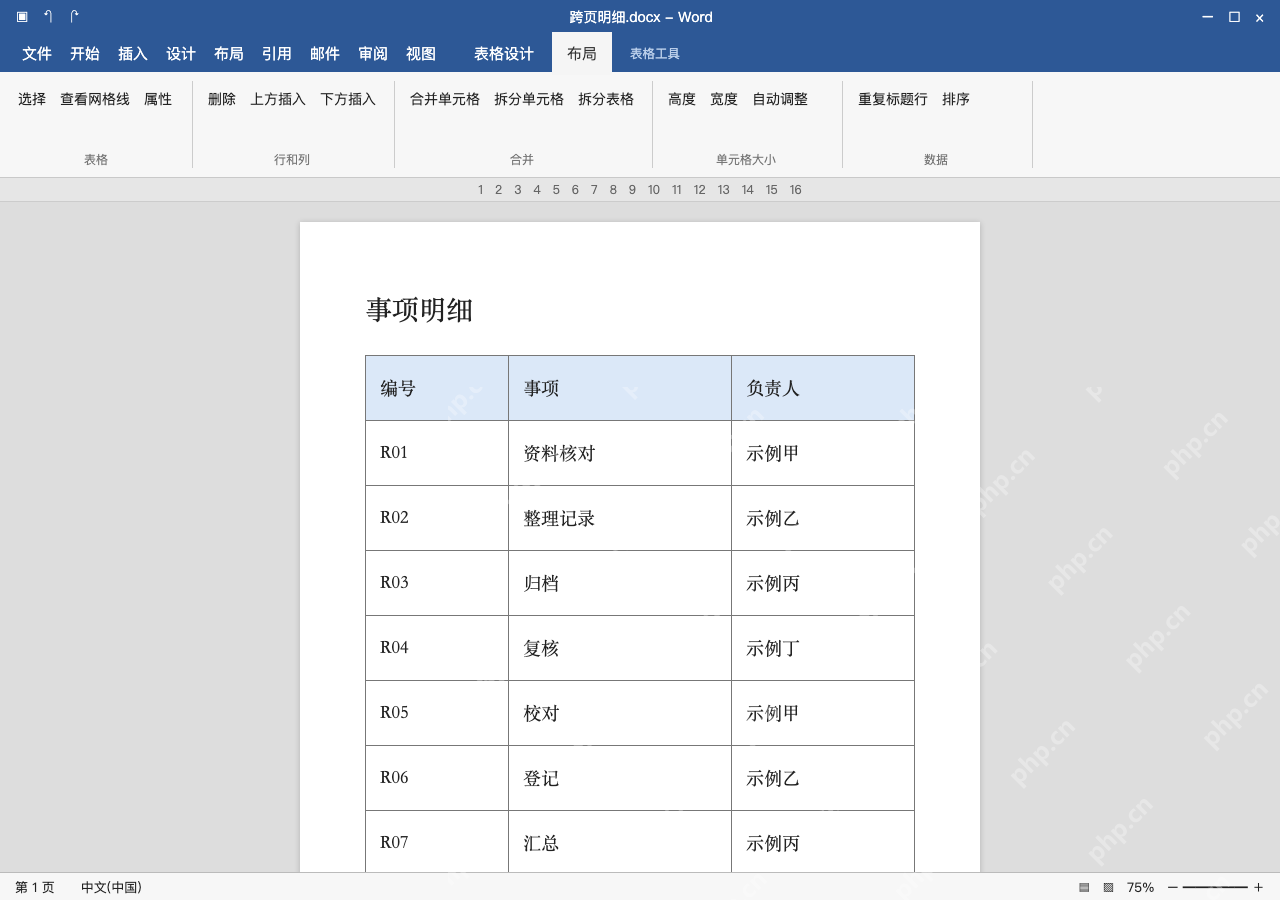The width and height of the screenshot is (1280, 900).
Task: Toggle 重复标题行
Action: [893, 99]
